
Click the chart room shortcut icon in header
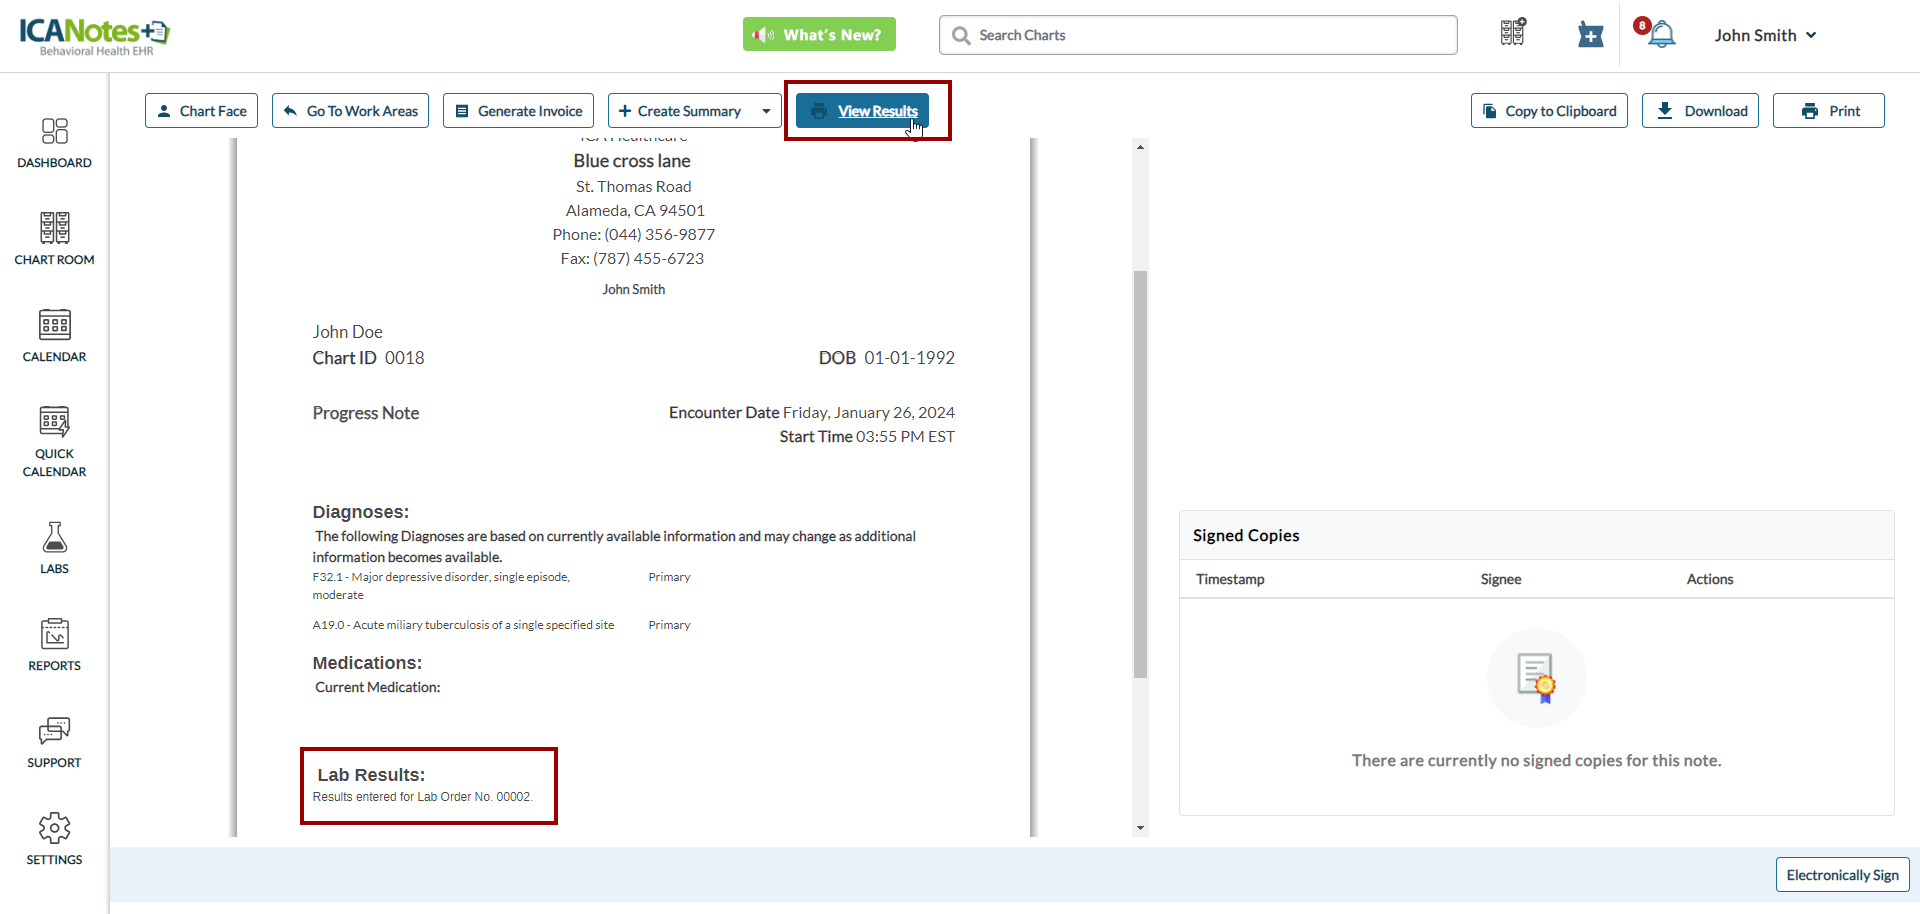click(x=1513, y=33)
